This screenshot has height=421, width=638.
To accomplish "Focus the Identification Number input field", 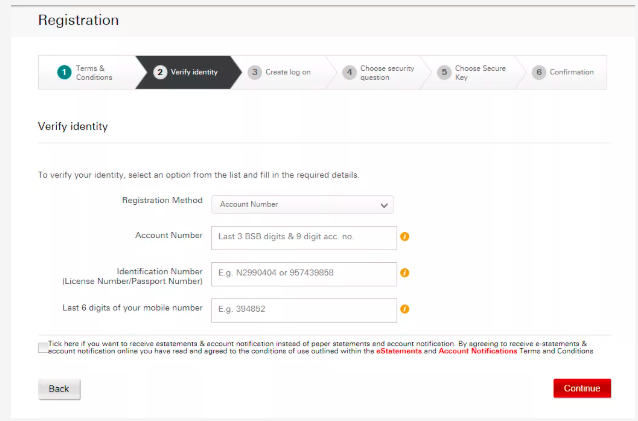I will 304,274.
